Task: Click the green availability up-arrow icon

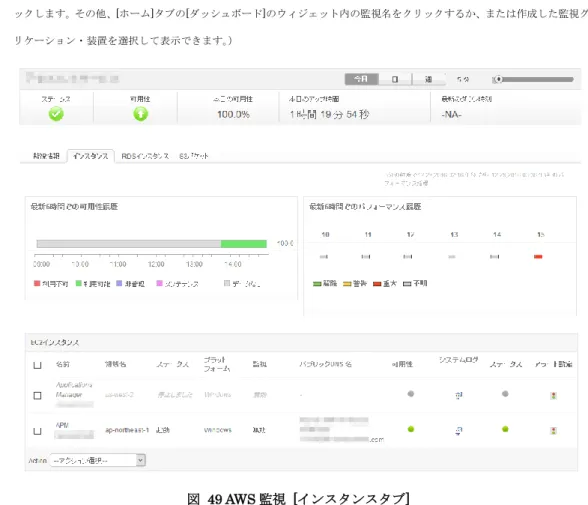Action: click(141, 114)
